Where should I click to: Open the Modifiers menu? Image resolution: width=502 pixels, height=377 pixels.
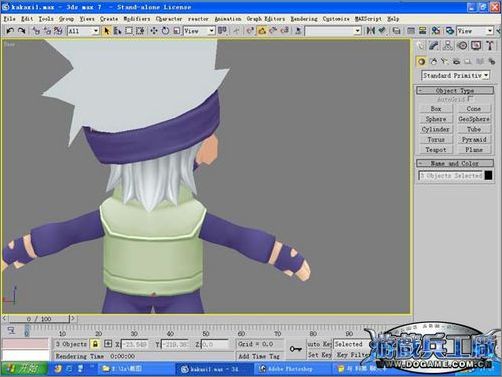pos(137,19)
